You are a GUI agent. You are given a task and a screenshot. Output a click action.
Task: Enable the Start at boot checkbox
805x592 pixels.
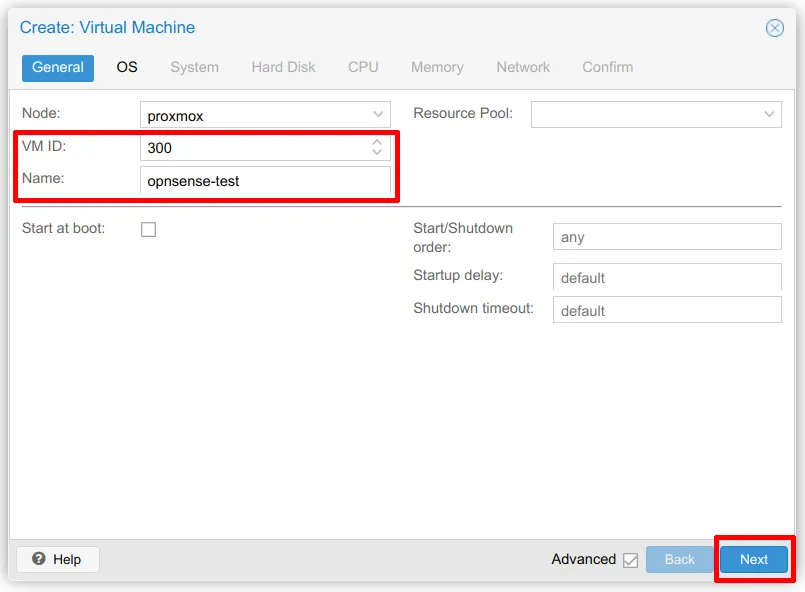pos(148,230)
